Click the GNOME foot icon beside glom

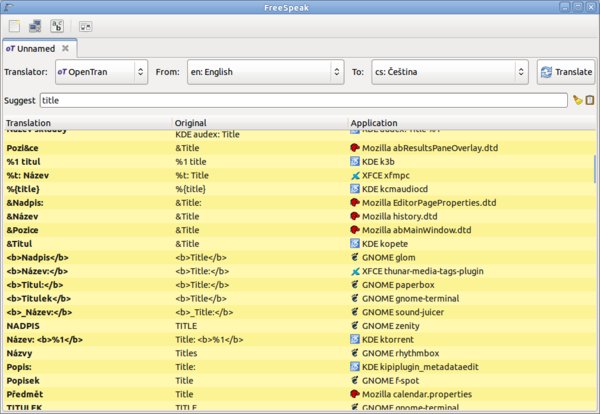pos(355,257)
